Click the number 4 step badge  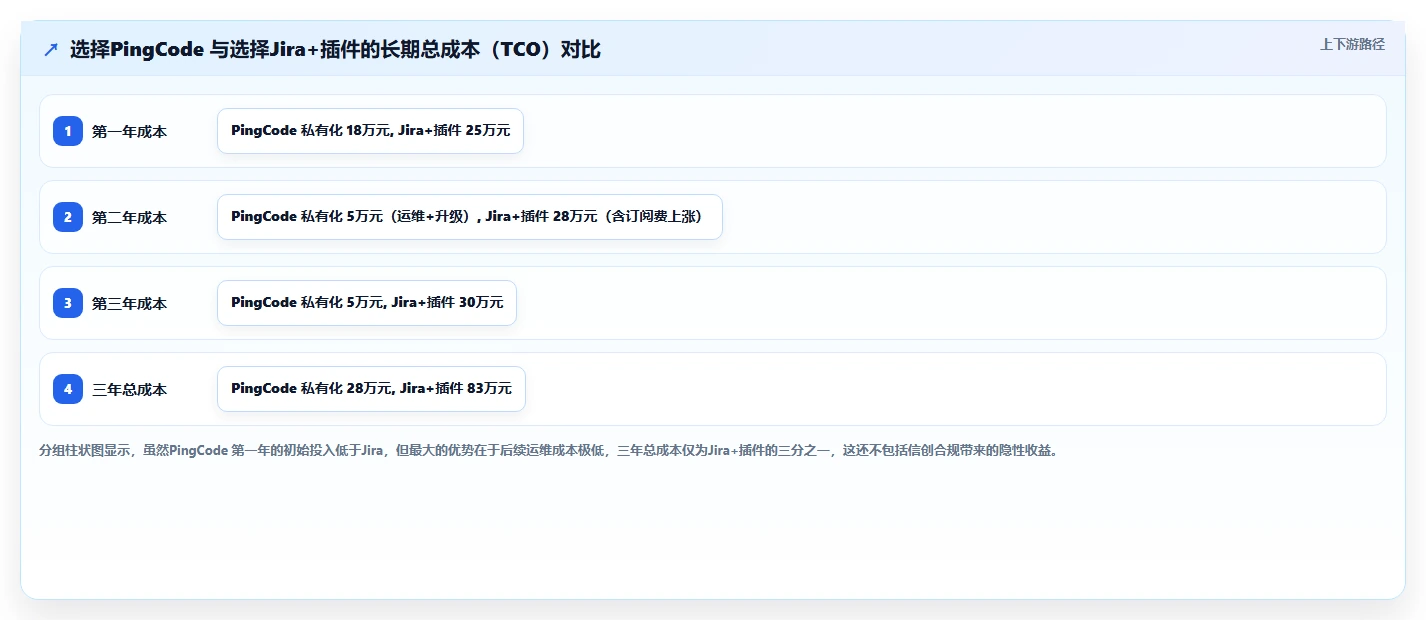(68, 389)
